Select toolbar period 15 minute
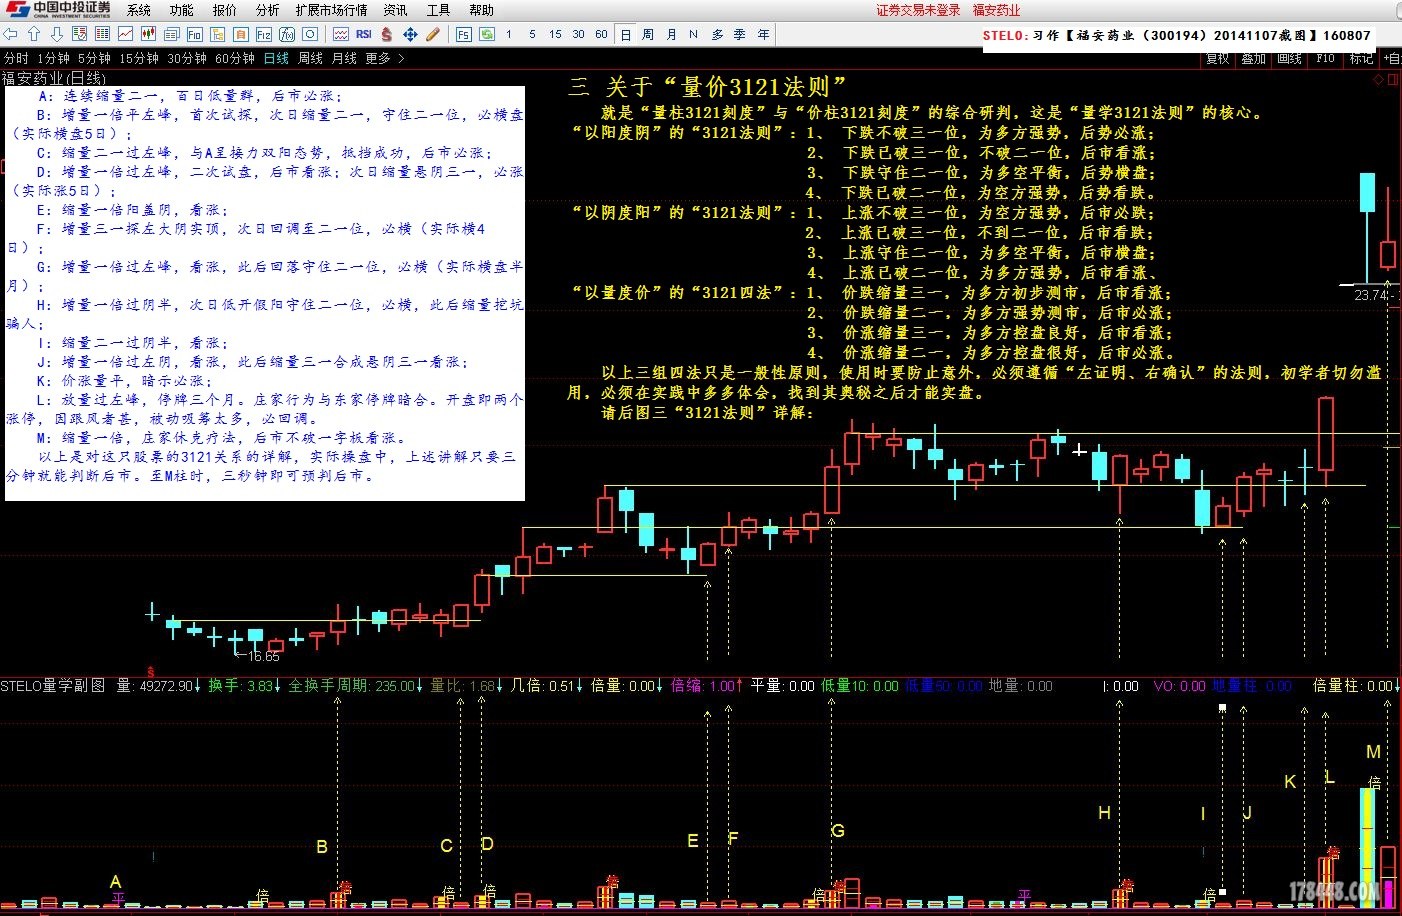1402x916 pixels. [555, 34]
